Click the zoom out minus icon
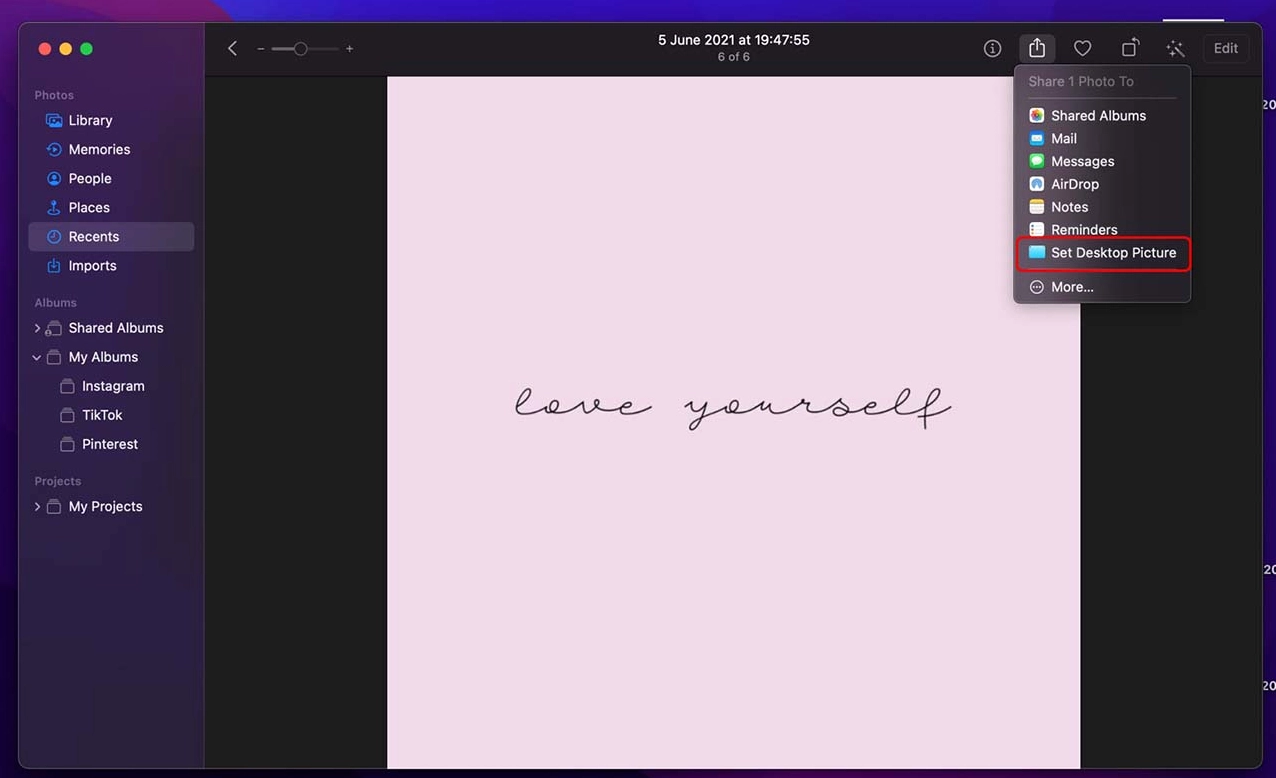This screenshot has width=1276, height=778. tap(261, 49)
